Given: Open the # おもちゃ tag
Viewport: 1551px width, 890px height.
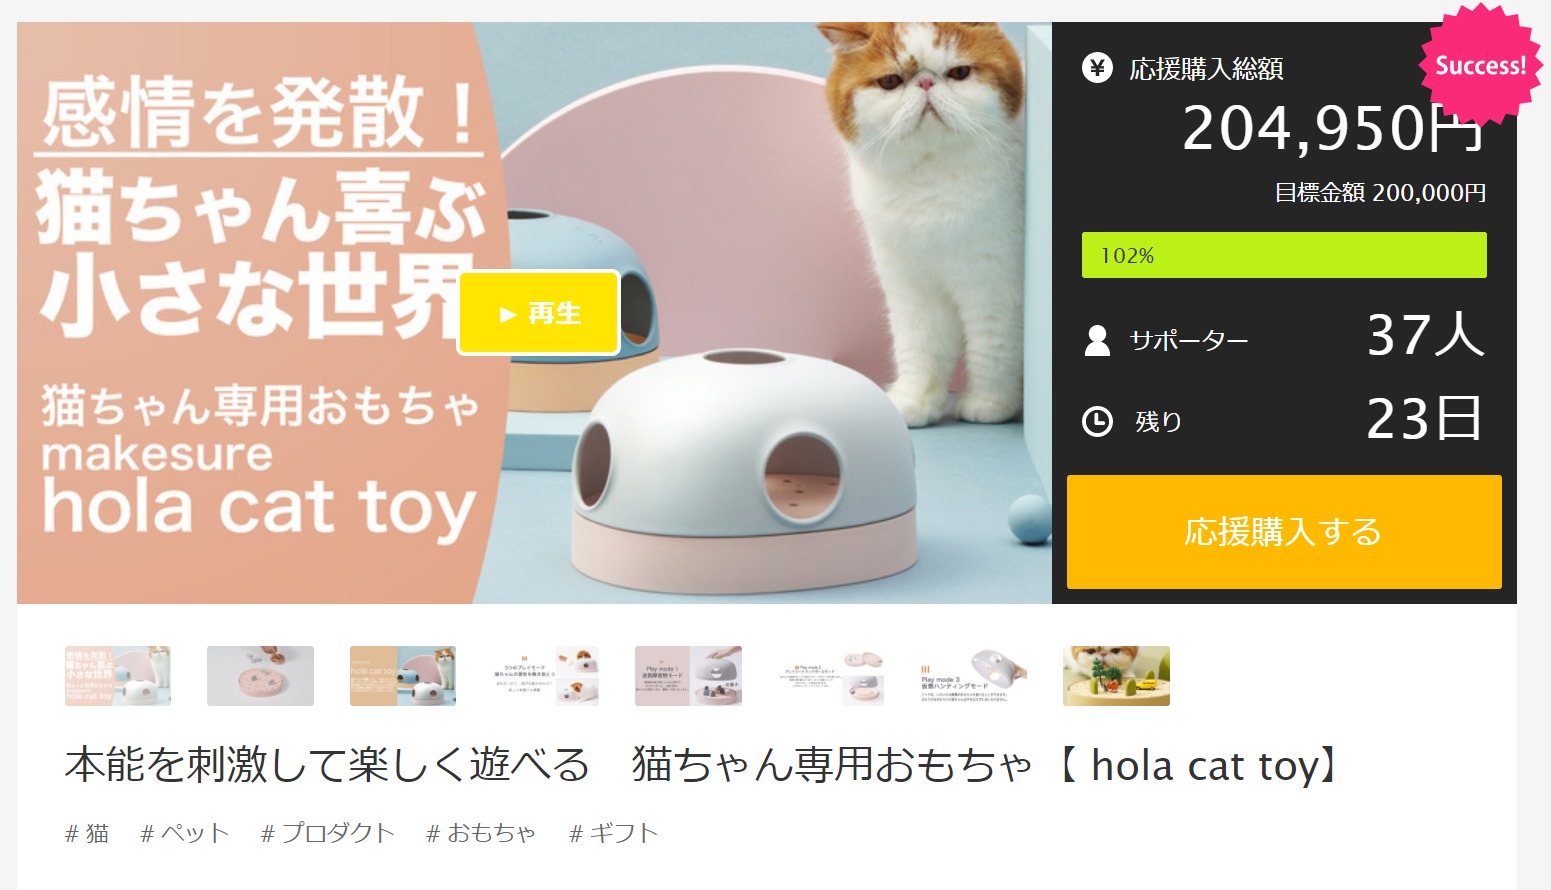Looking at the screenshot, I should (x=481, y=833).
